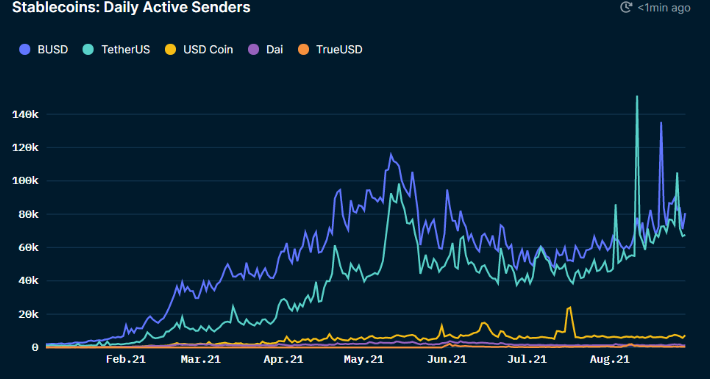710x379 pixels.
Task: Click the Feb.21 x-axis label
Action: coord(126,360)
